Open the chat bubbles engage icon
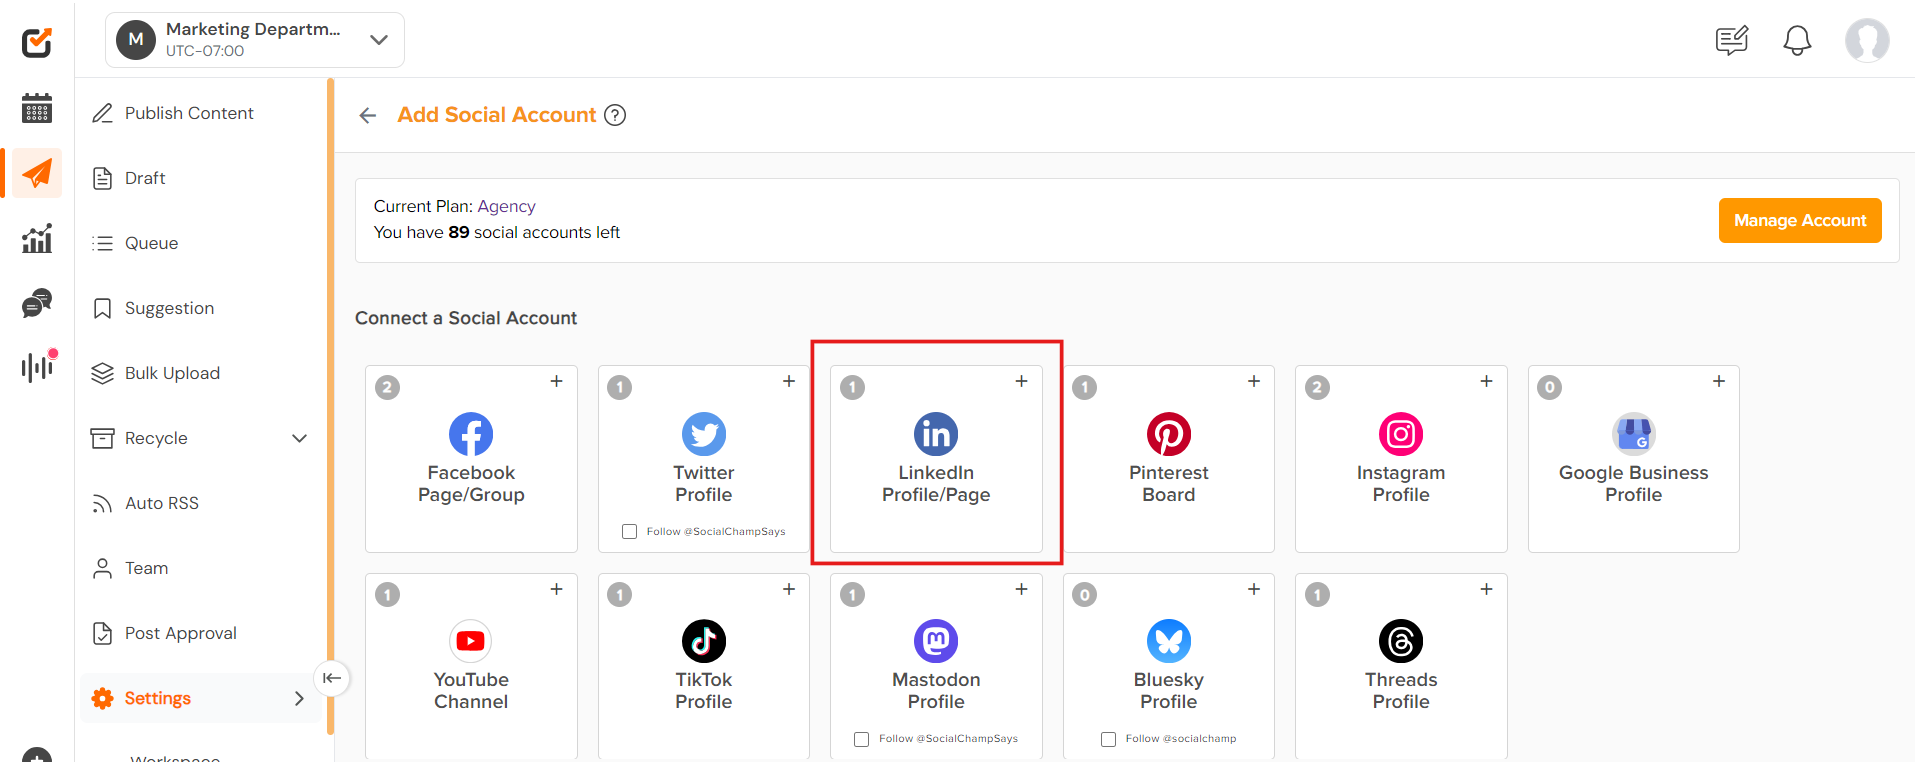Image resolution: width=1915 pixels, height=762 pixels. point(37,303)
